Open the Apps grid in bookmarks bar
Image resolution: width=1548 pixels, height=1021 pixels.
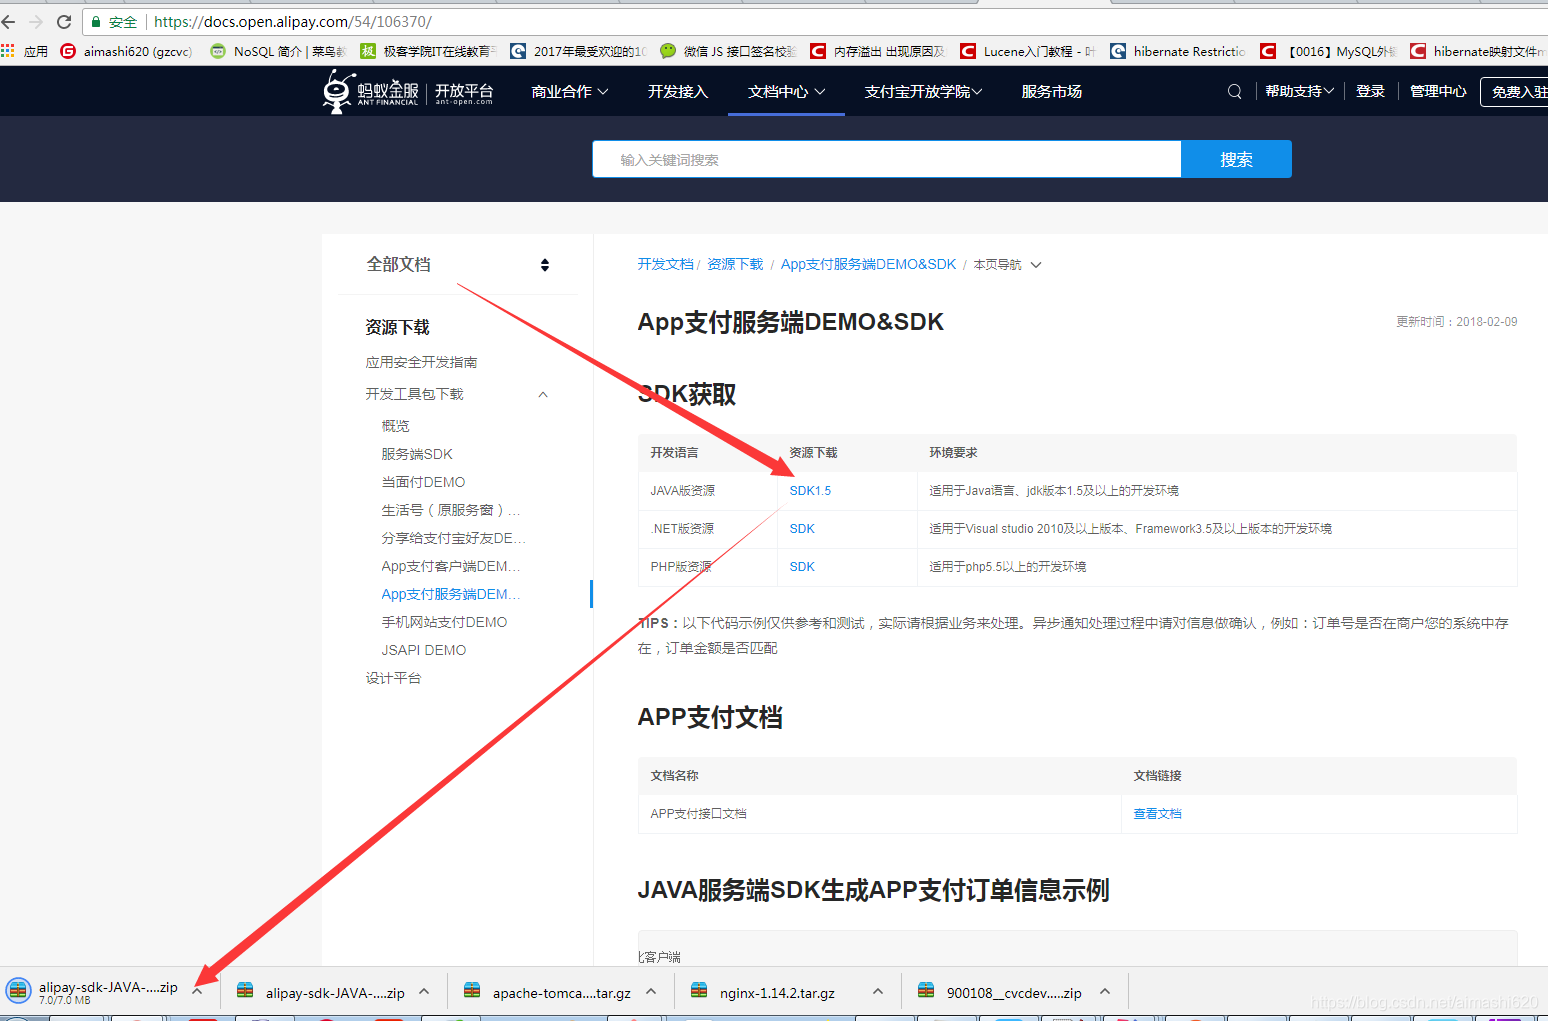(8, 51)
